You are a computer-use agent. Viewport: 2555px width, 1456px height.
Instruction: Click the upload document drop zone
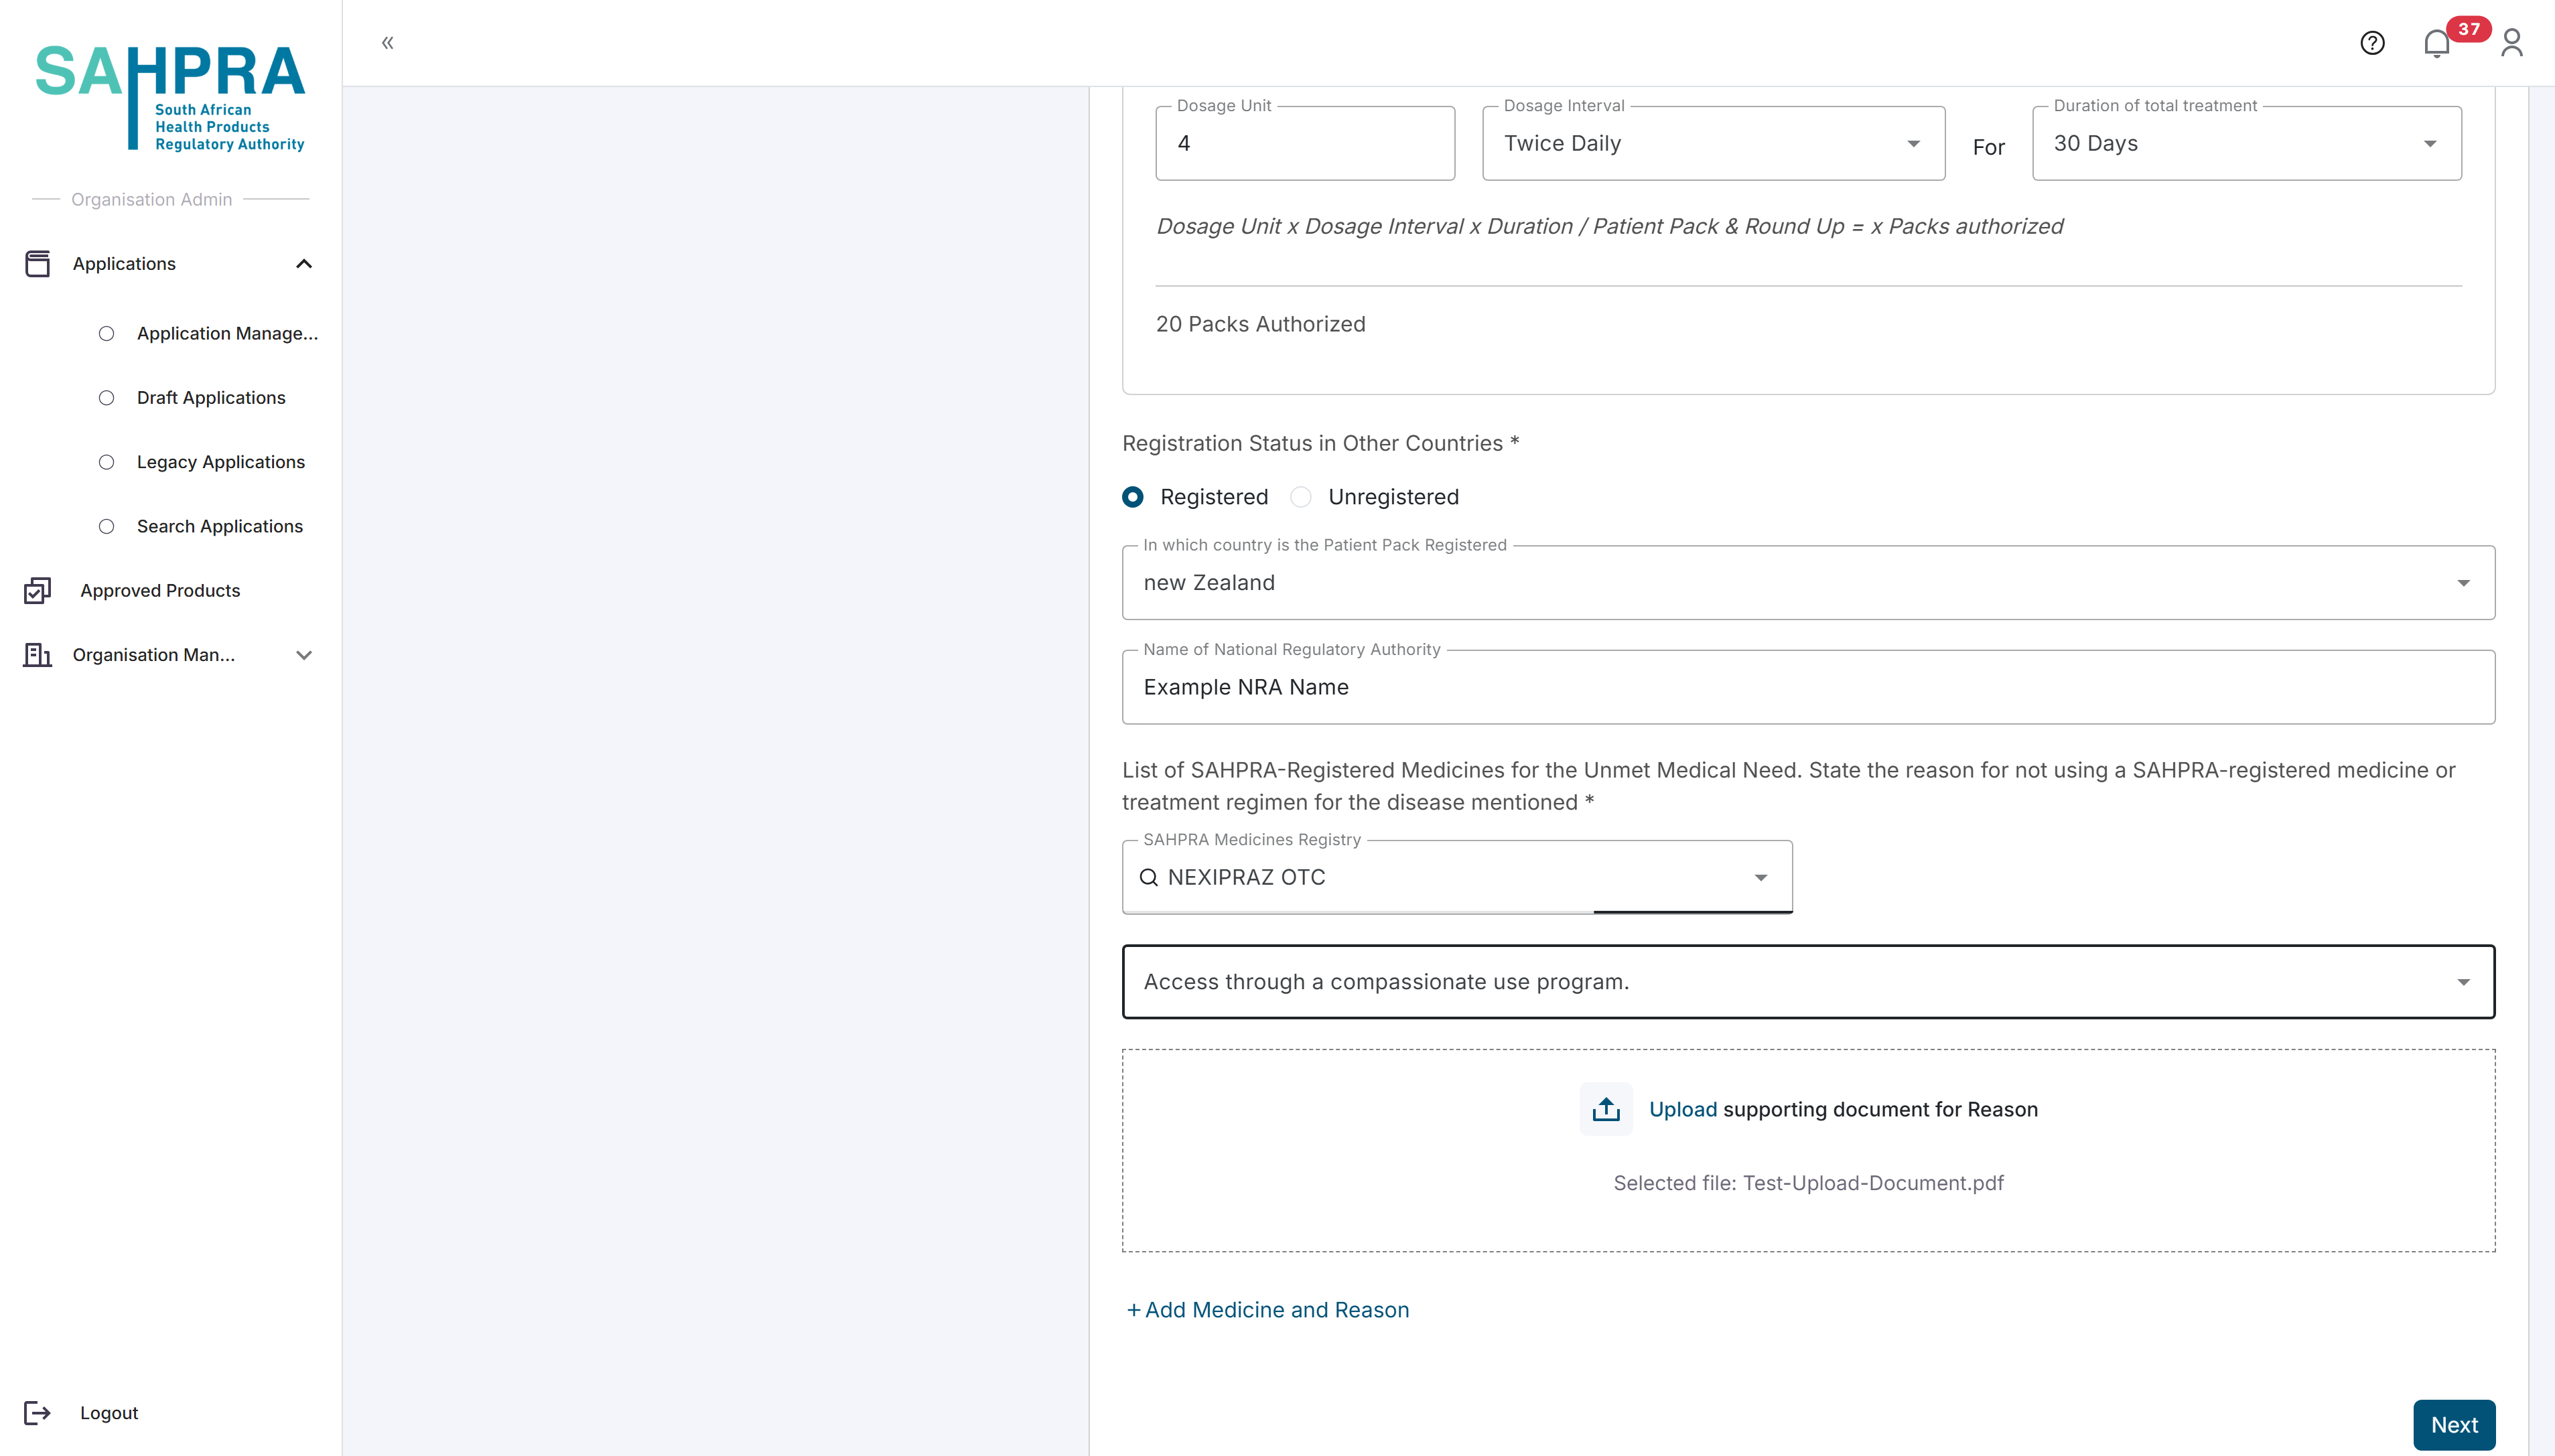(1808, 1151)
